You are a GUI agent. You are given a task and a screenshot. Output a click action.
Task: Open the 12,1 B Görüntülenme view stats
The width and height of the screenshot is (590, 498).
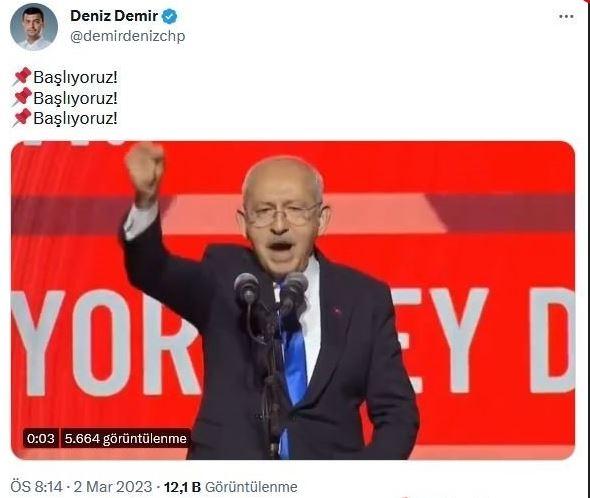coord(230,487)
